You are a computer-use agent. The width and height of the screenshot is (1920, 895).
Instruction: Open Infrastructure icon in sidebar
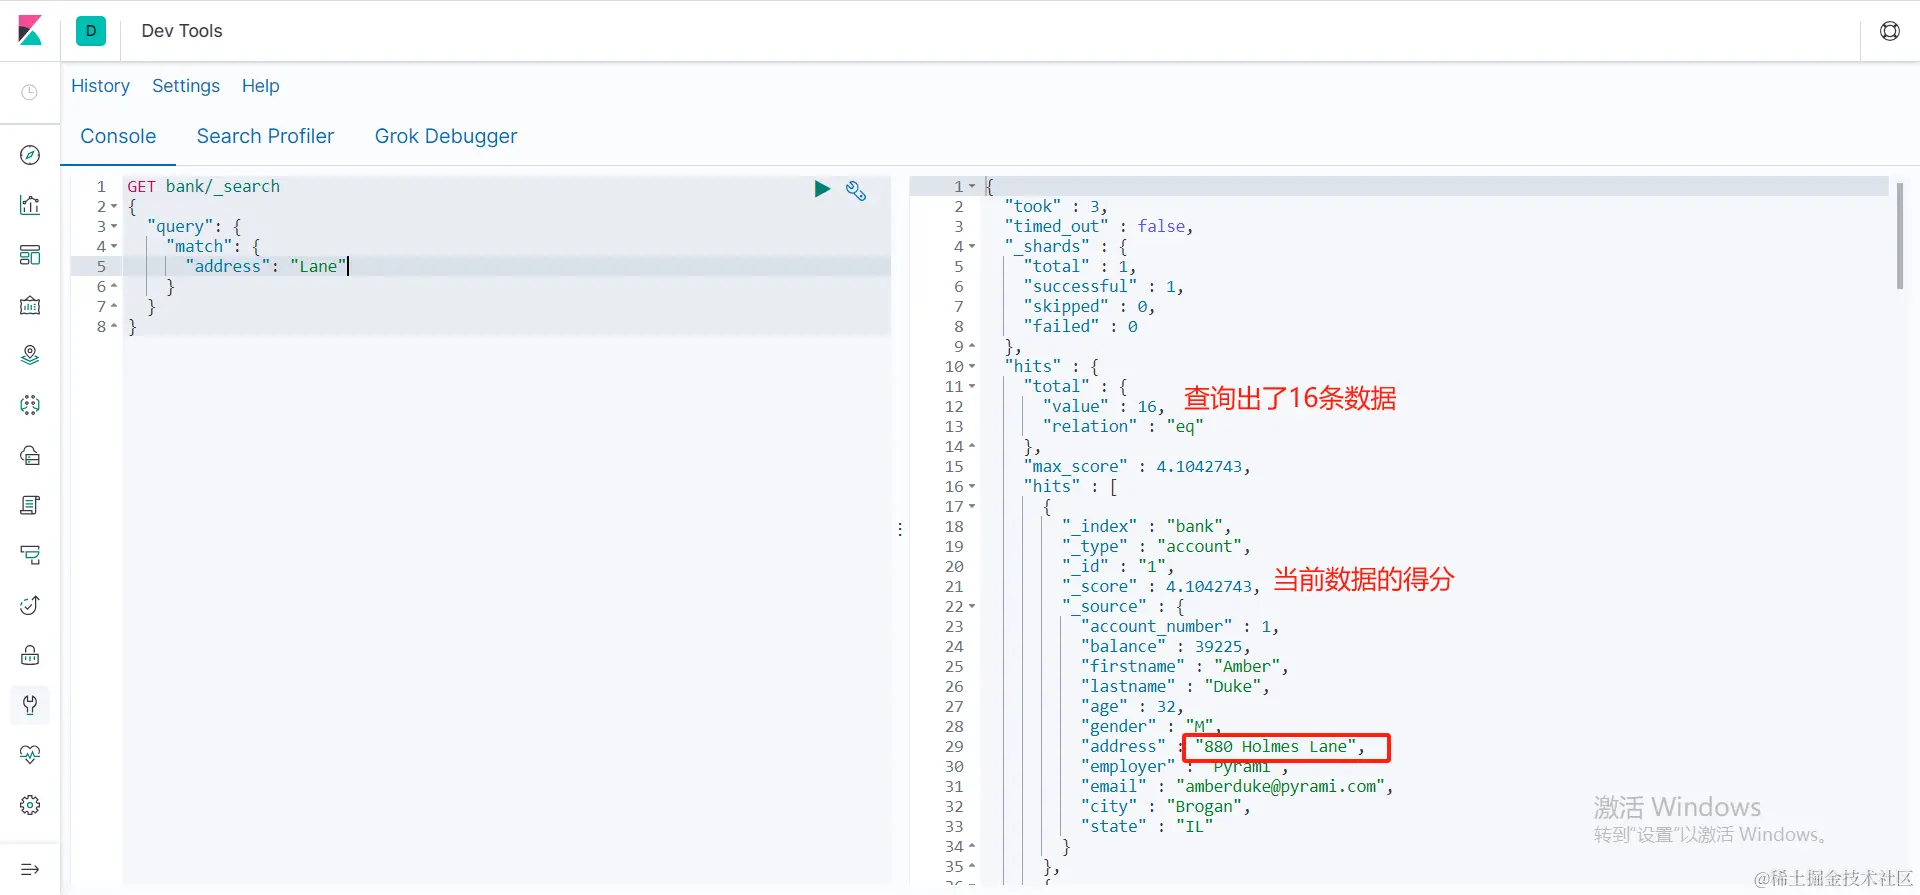pyautogui.click(x=30, y=455)
